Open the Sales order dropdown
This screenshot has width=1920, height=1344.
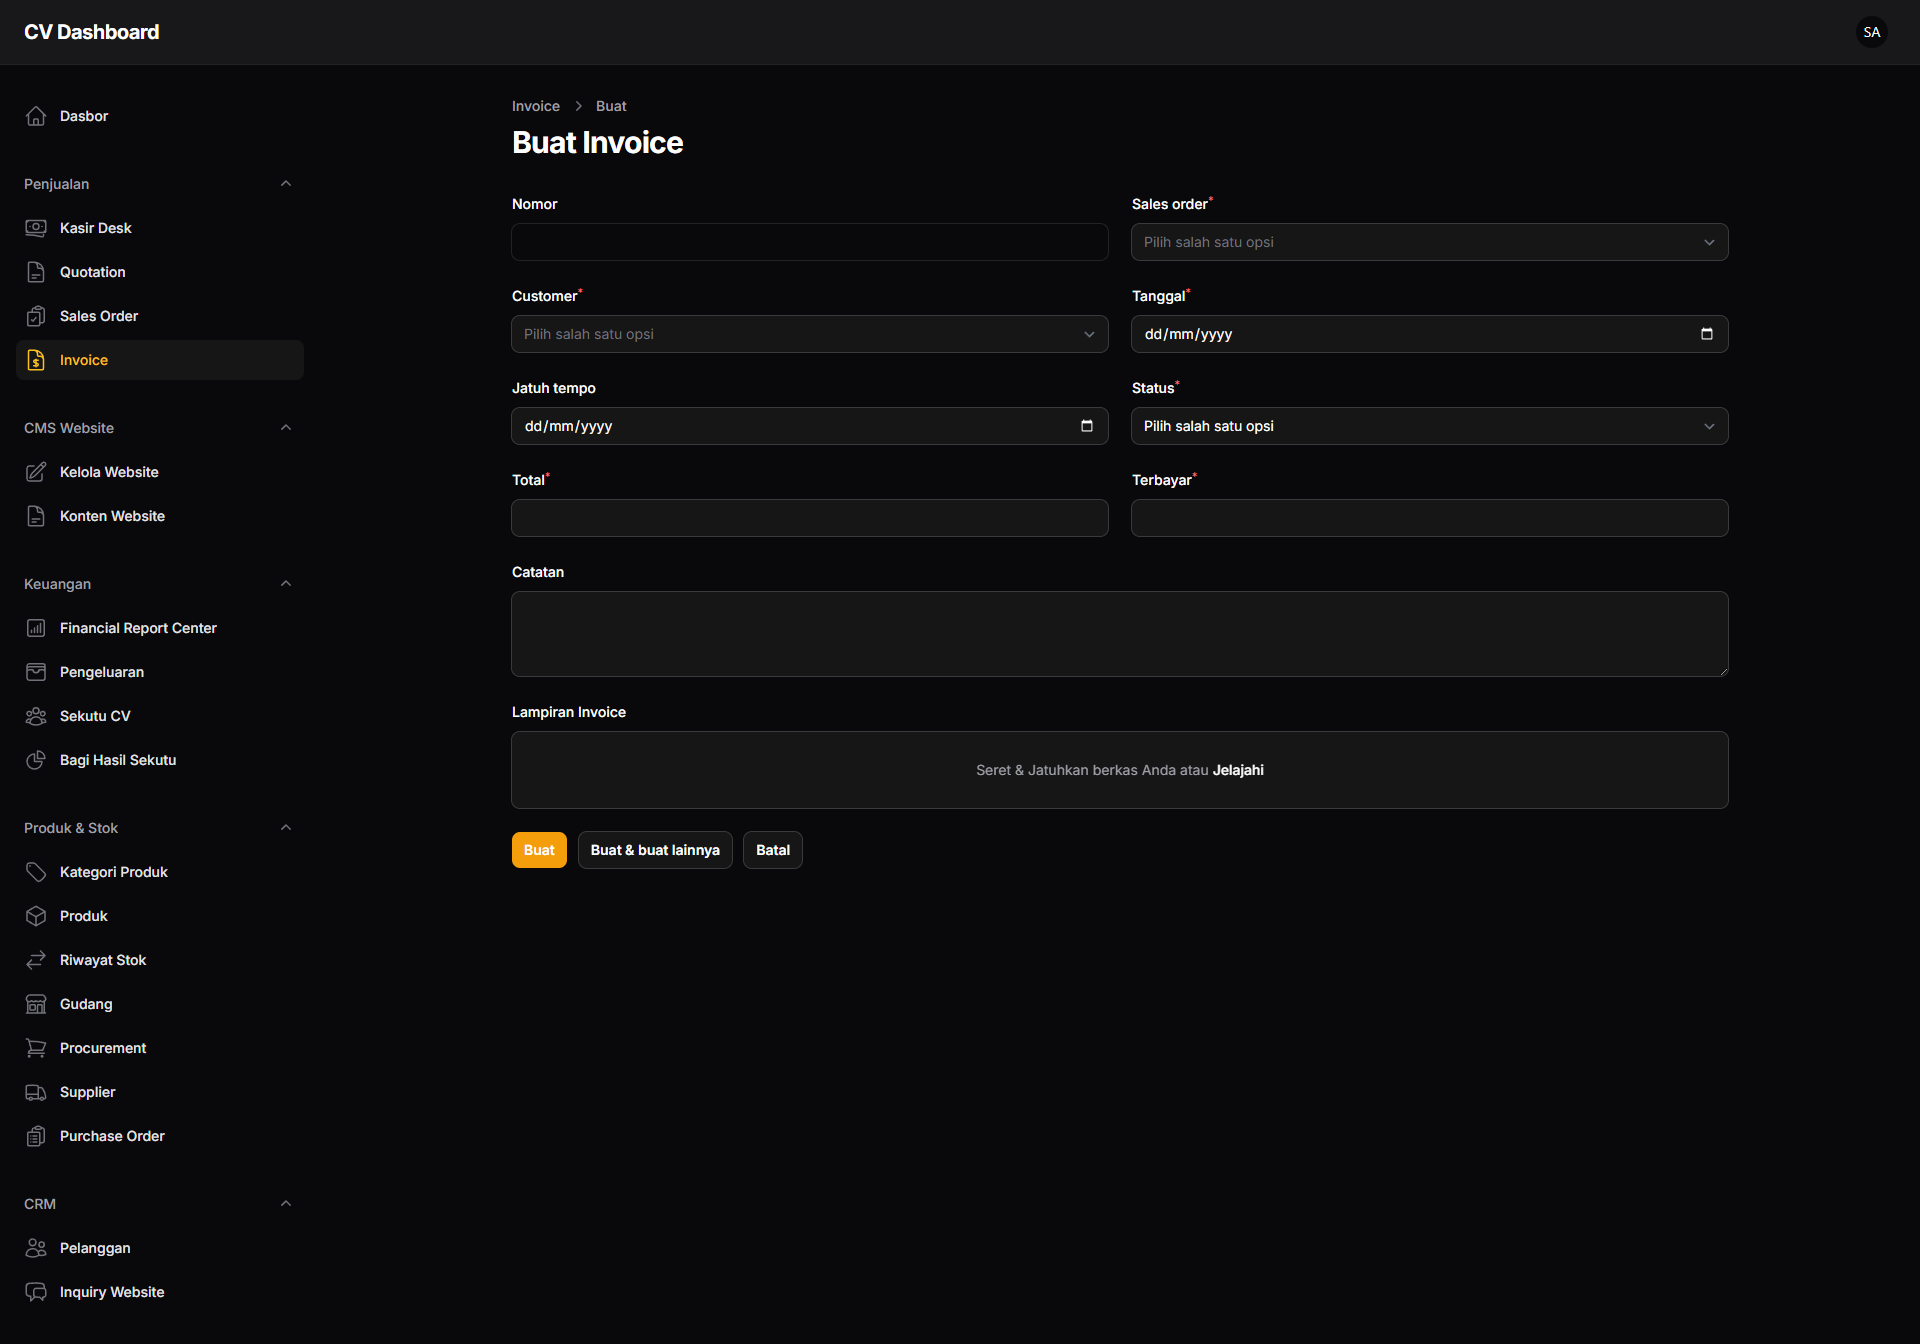click(1428, 241)
